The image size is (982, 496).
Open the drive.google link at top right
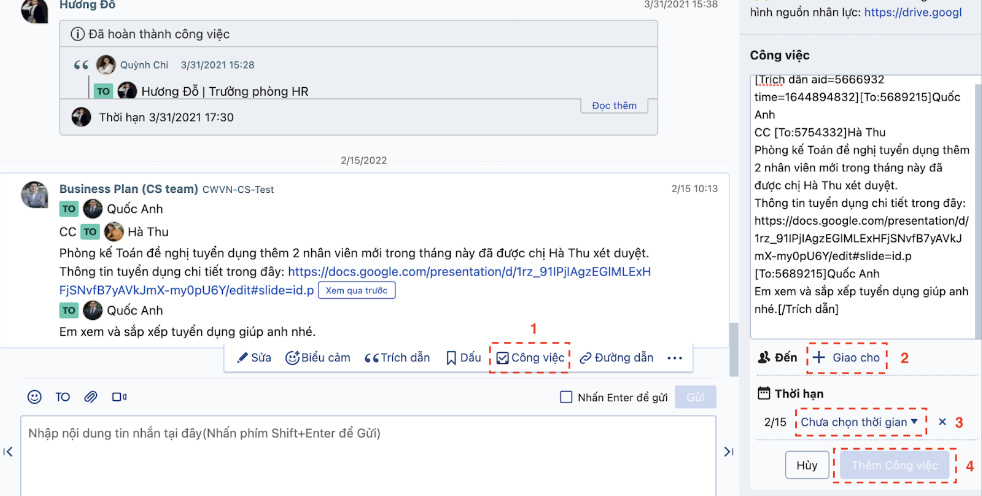point(912,12)
